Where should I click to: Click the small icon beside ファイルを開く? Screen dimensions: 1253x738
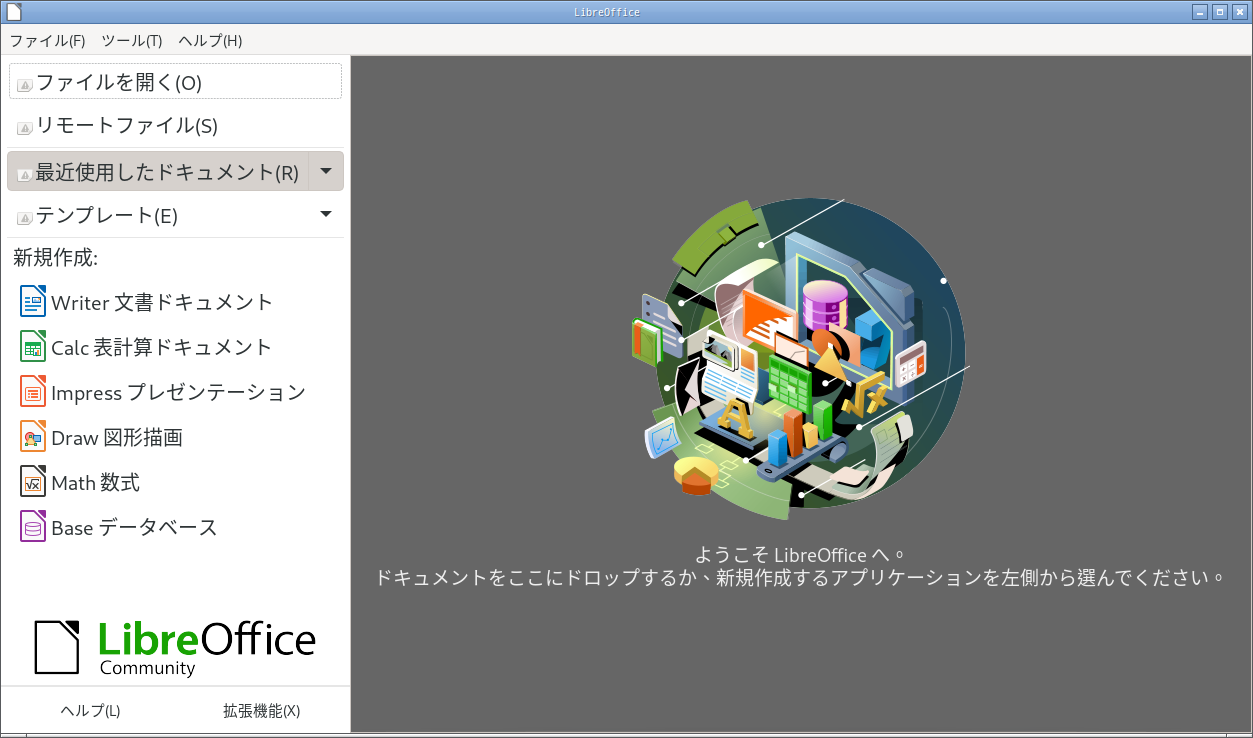click(x=25, y=85)
